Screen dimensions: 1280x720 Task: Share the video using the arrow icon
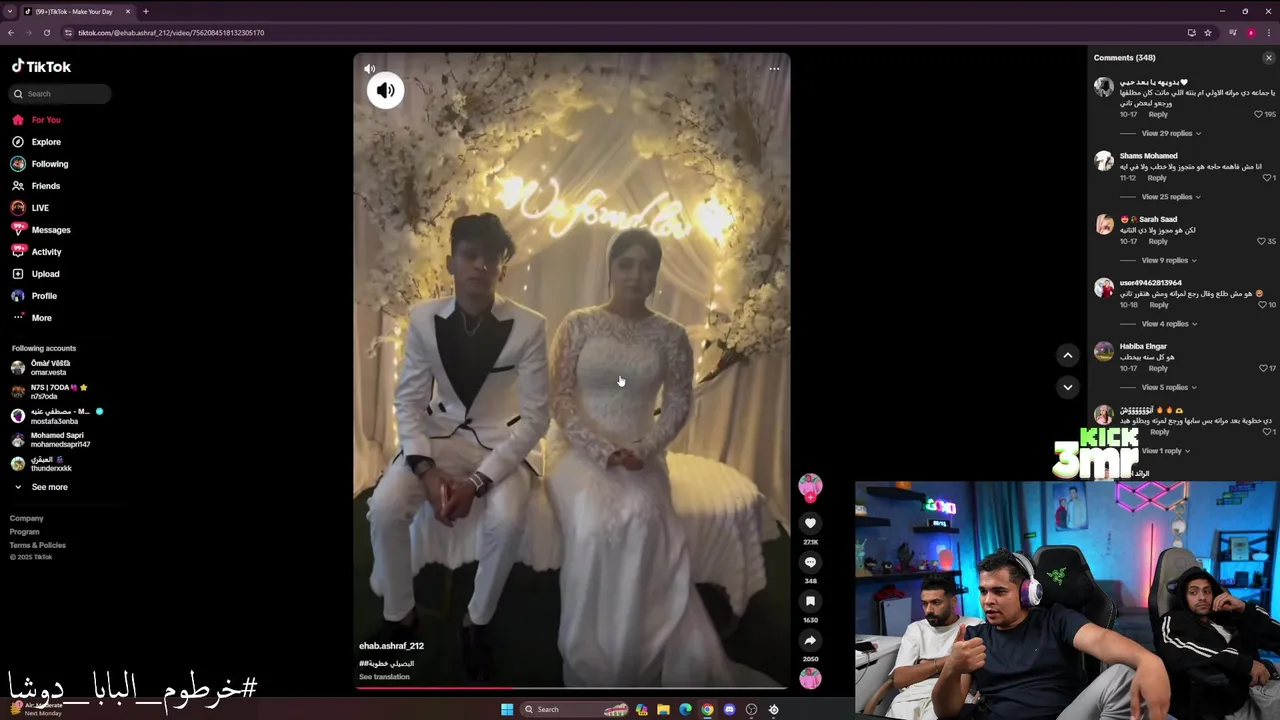(x=811, y=640)
